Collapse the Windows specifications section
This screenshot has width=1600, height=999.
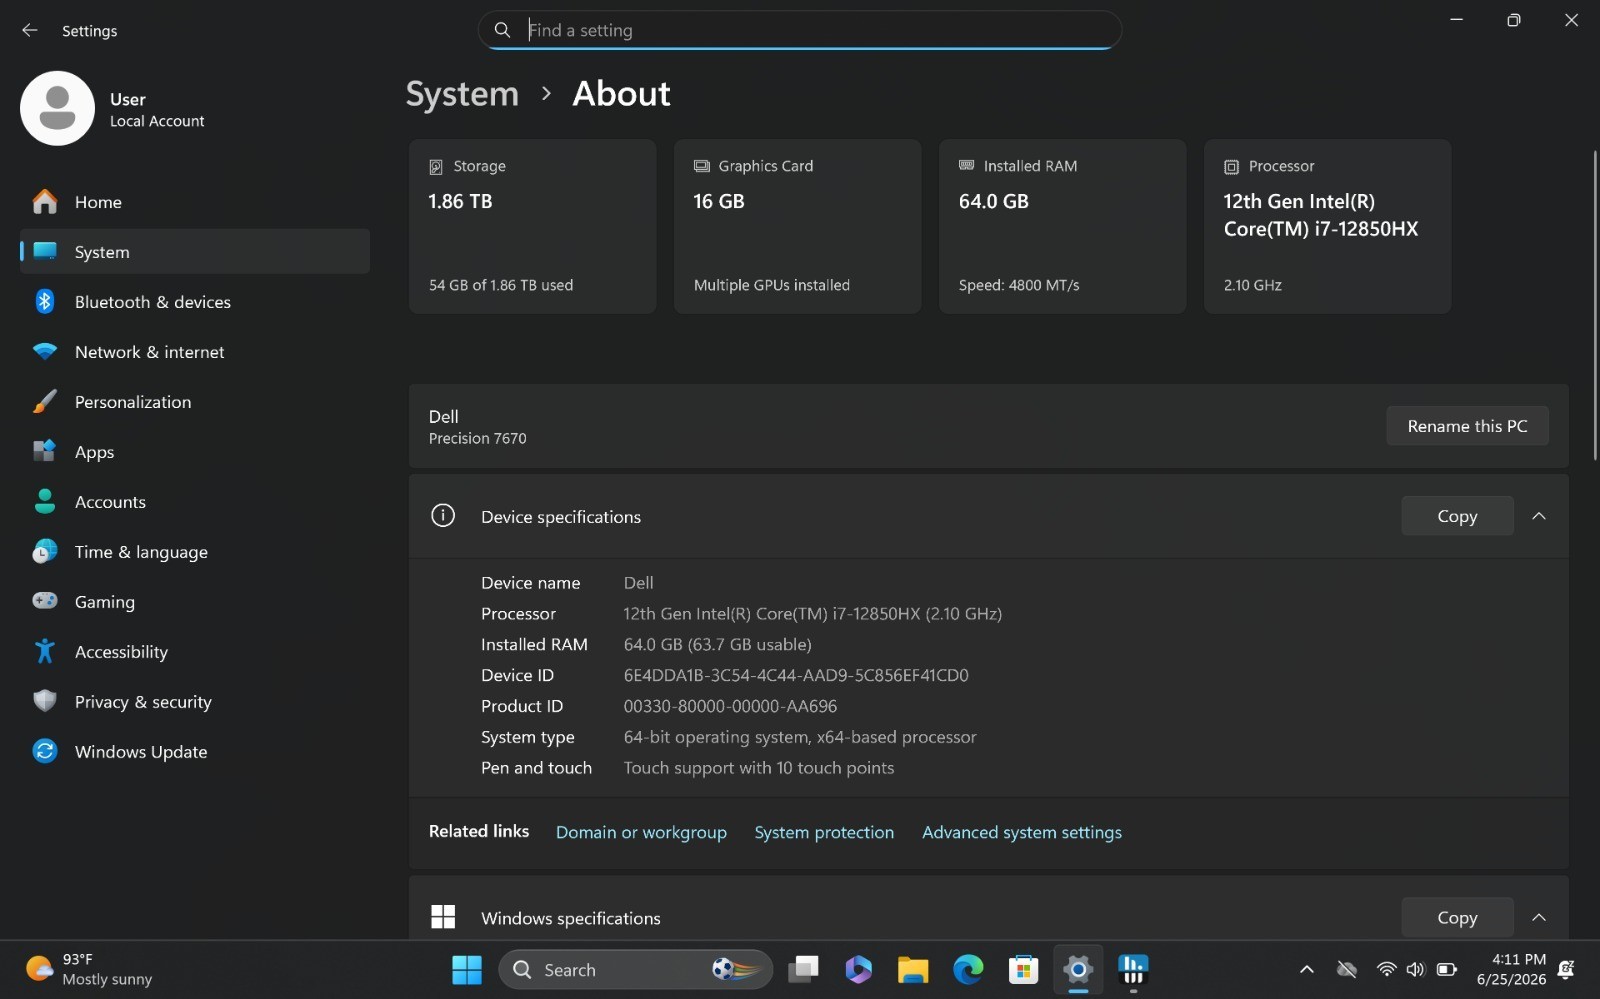(1539, 917)
